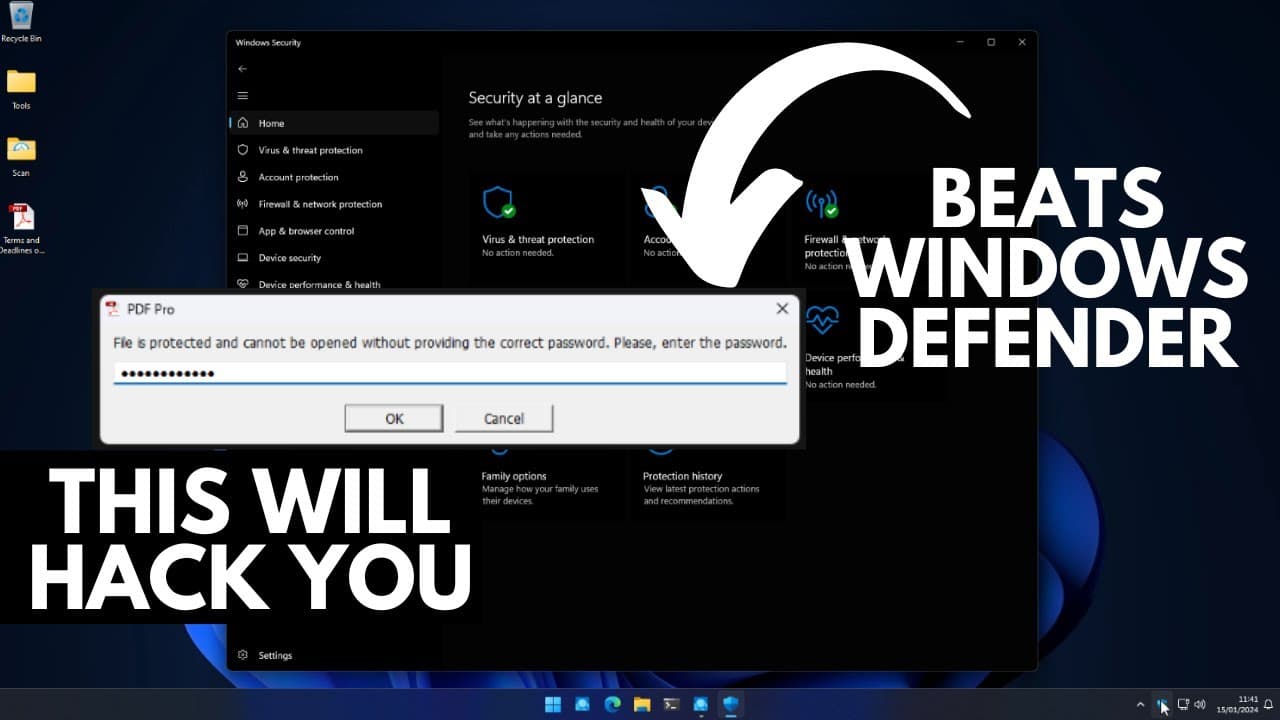The width and height of the screenshot is (1280, 720).
Task: Select the Terms and Deadlines PDF file
Action: coord(21,229)
